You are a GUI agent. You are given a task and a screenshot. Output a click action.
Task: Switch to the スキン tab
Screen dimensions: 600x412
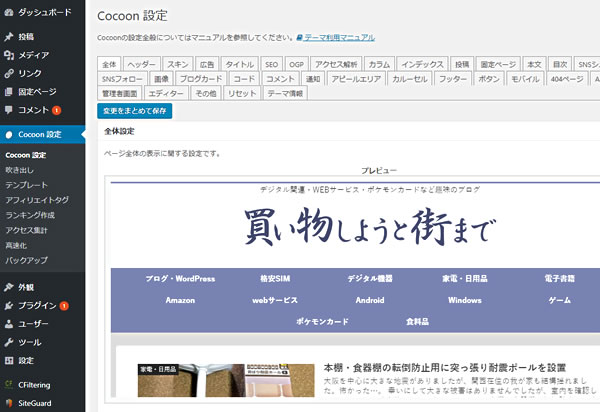(x=178, y=64)
